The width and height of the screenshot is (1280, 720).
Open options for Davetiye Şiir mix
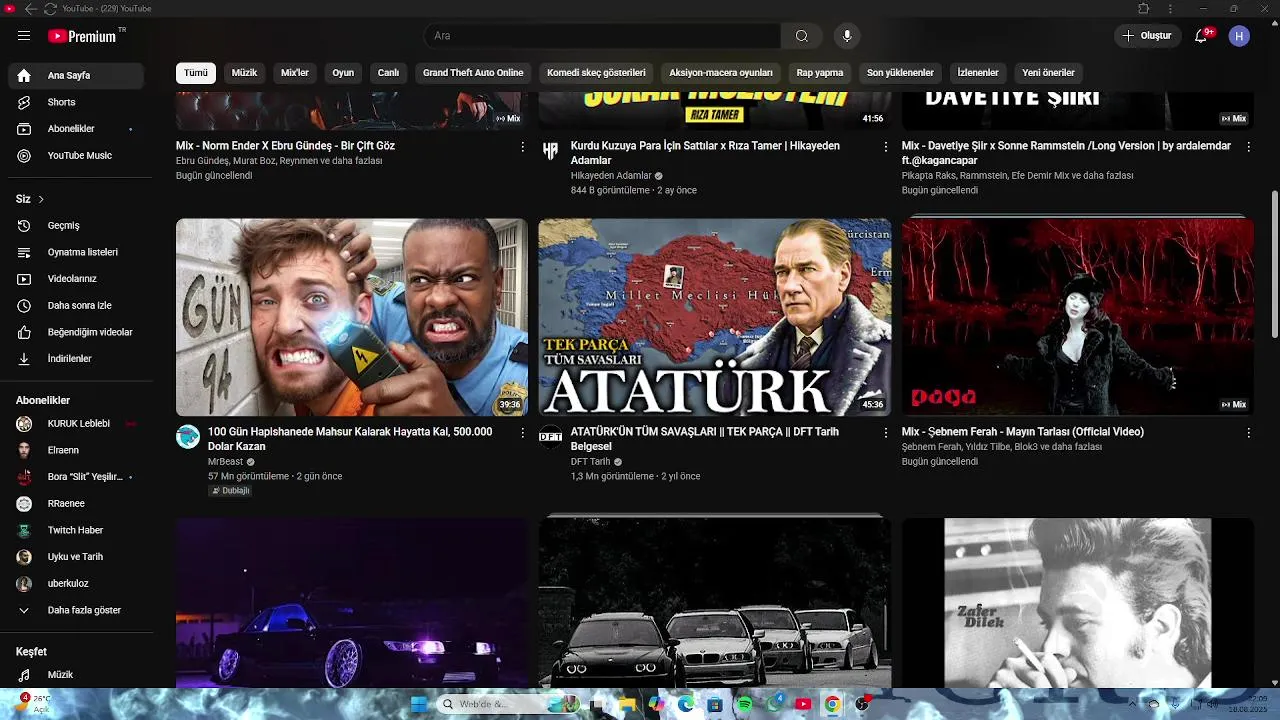[x=1248, y=147]
